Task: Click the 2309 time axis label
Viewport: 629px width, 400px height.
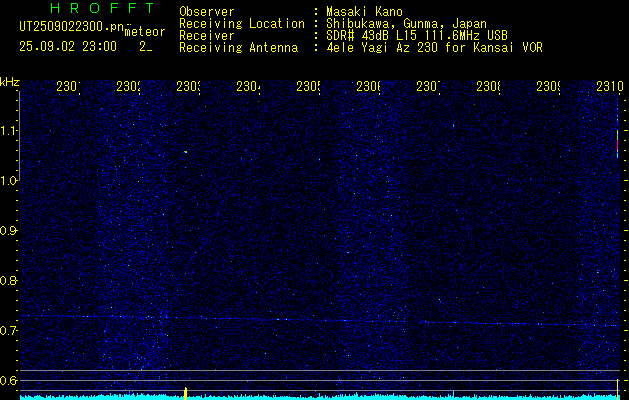Action: point(548,86)
